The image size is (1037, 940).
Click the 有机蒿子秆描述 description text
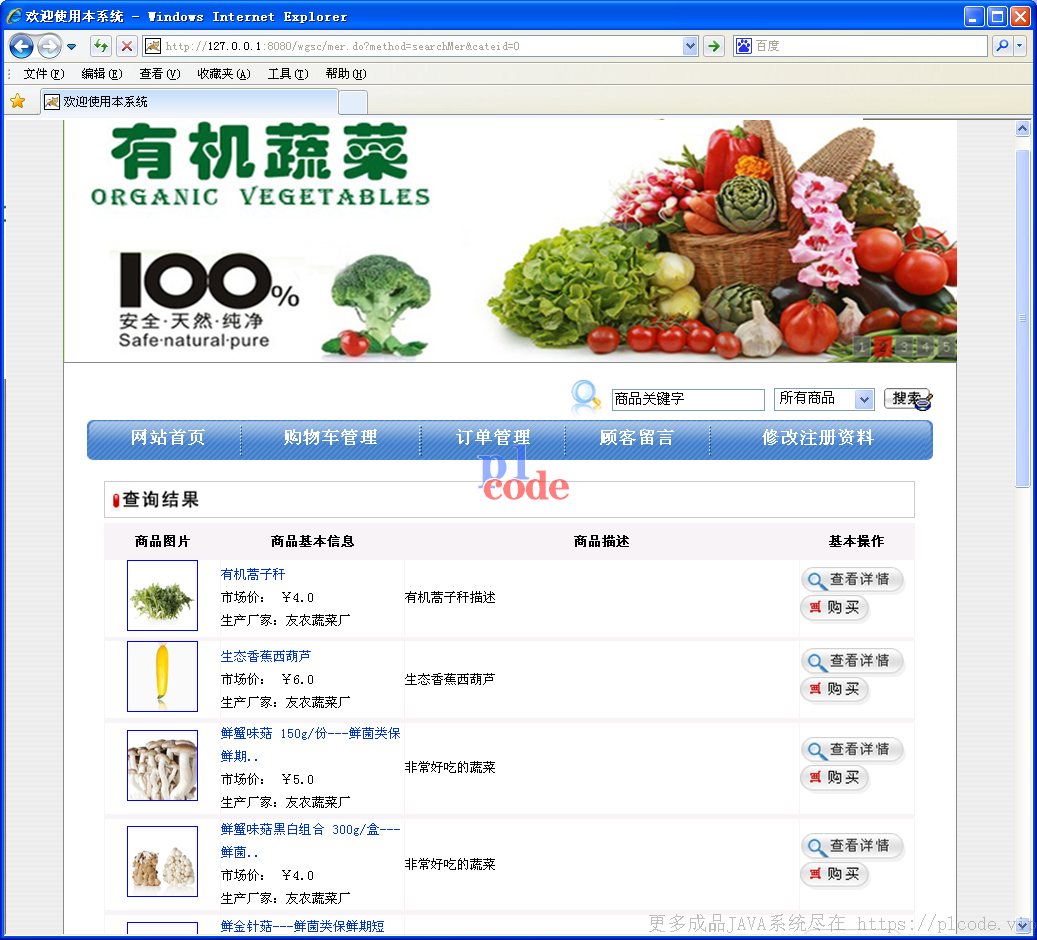[450, 597]
